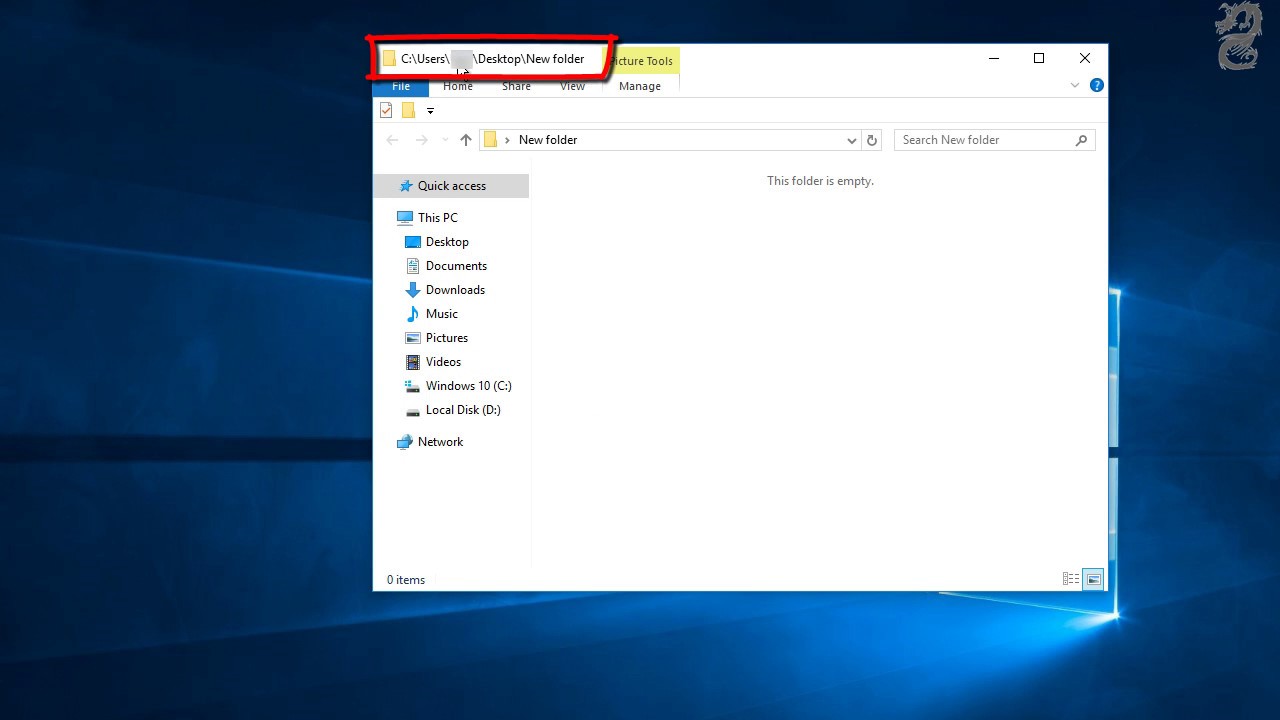Expand the ribbon with the chevron
Image resolution: width=1280 pixels, height=720 pixels.
(1075, 86)
